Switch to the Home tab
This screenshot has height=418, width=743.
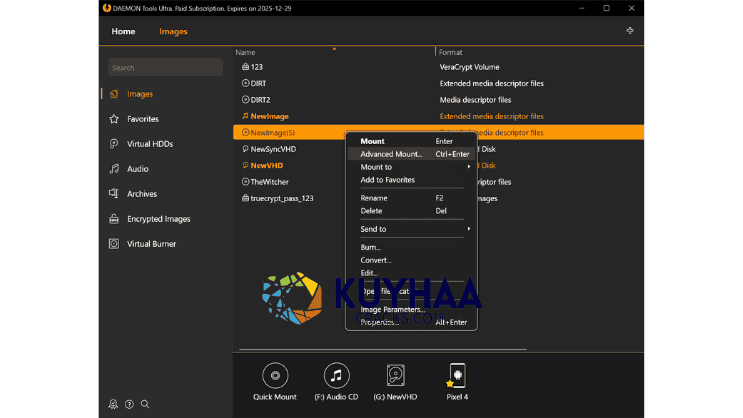pos(123,31)
